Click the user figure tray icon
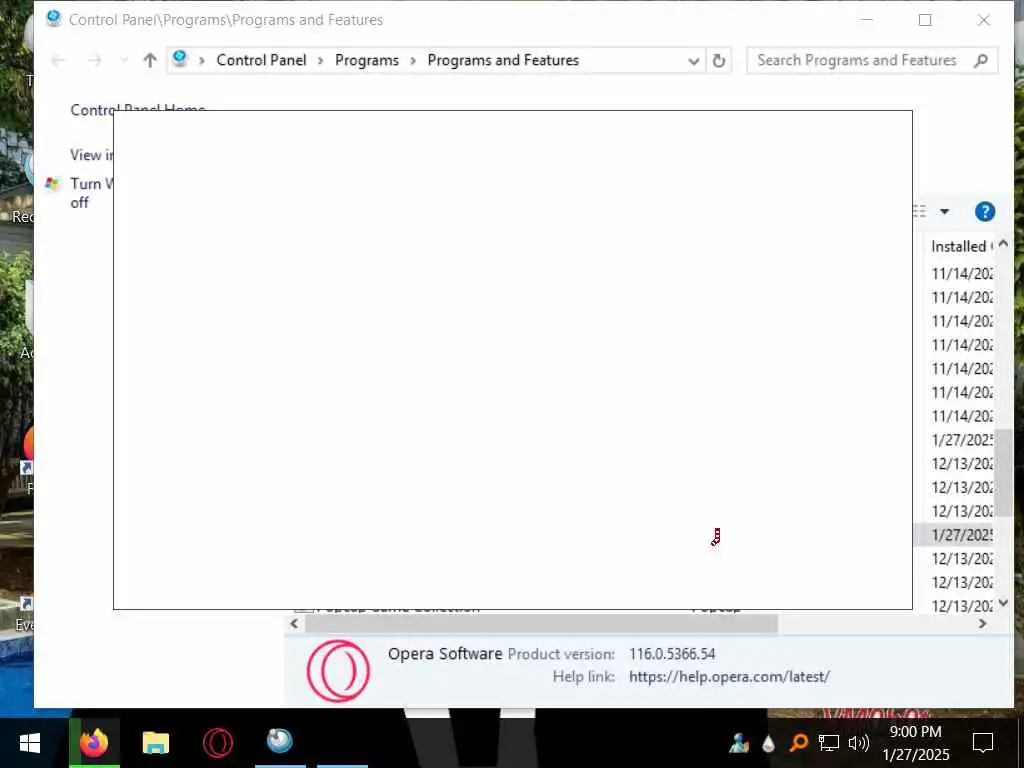 739,743
